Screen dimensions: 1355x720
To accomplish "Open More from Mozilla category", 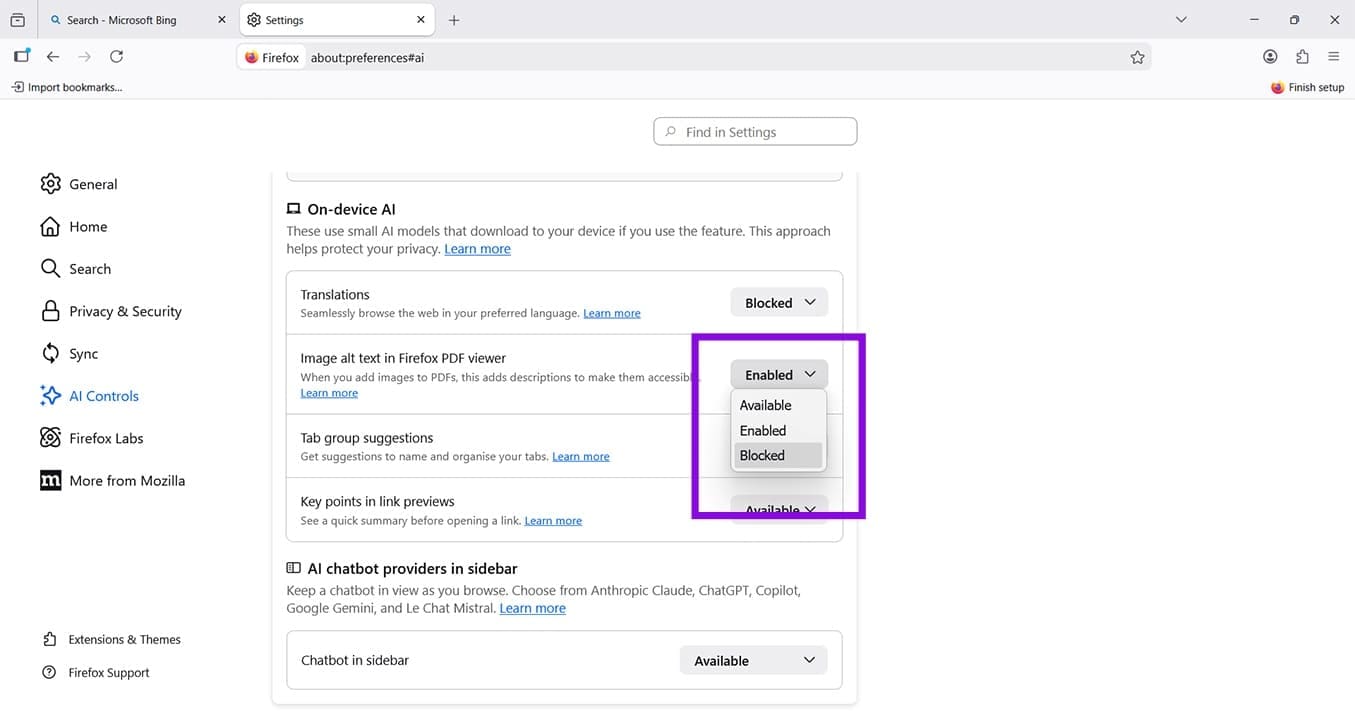I will coord(127,481).
